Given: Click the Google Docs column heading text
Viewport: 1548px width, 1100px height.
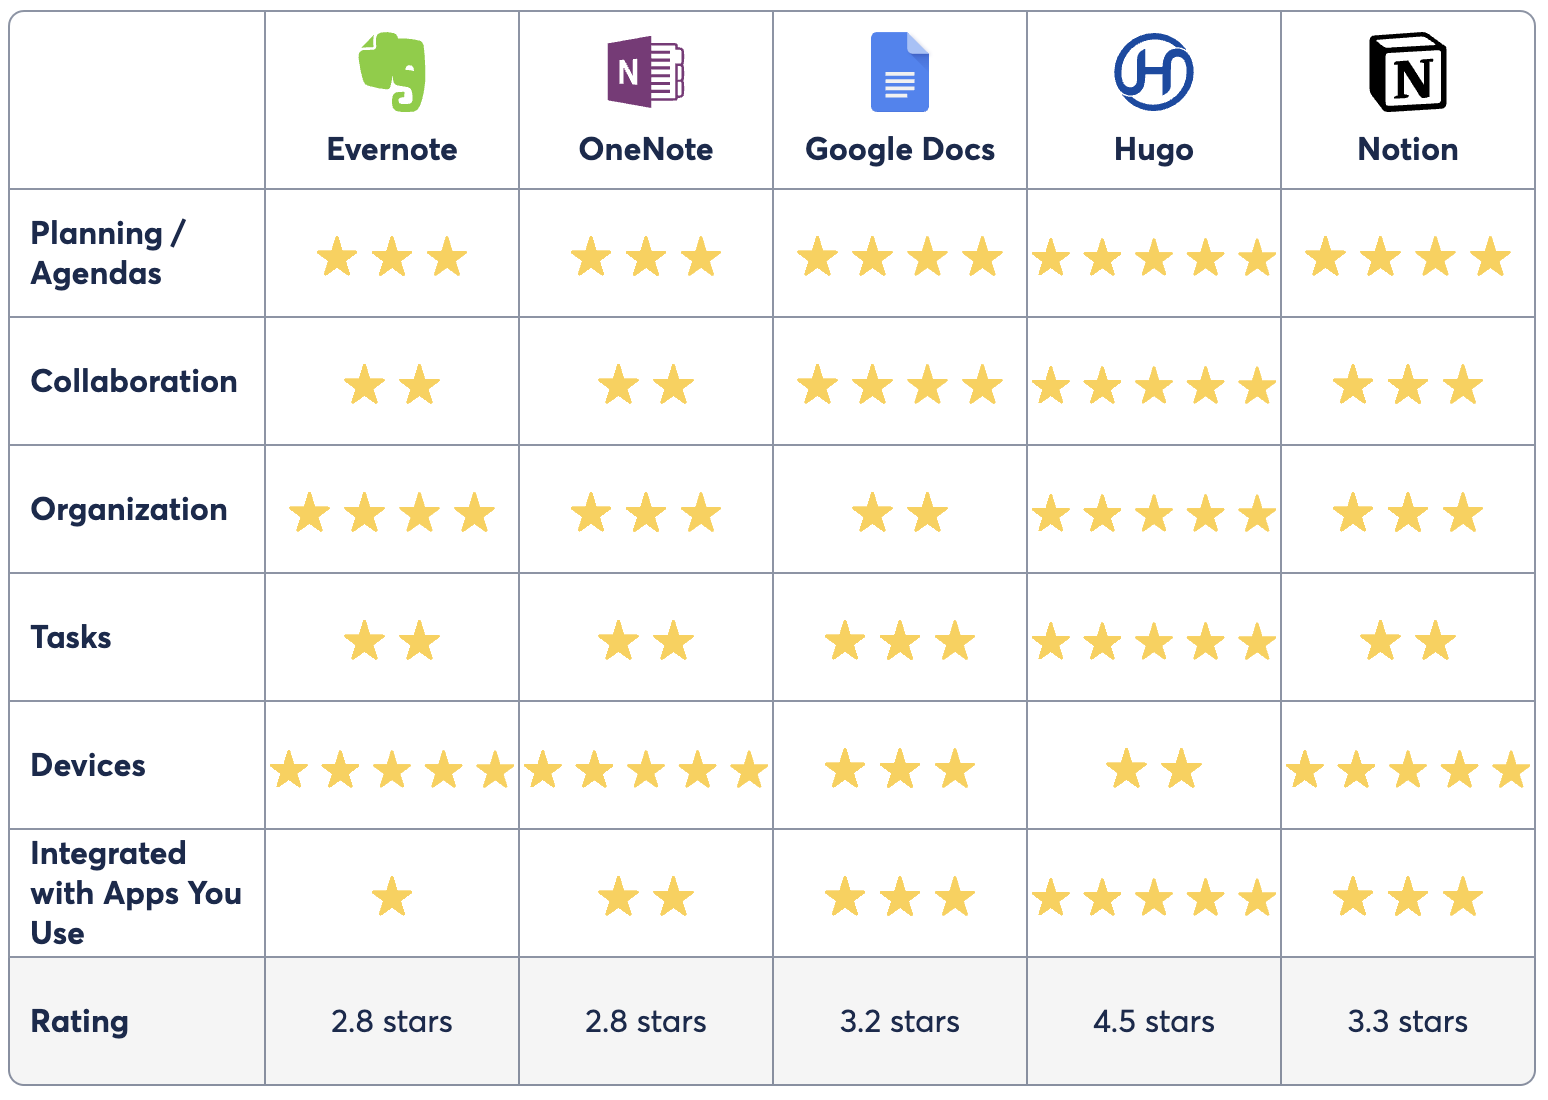Looking at the screenshot, I should click(900, 150).
